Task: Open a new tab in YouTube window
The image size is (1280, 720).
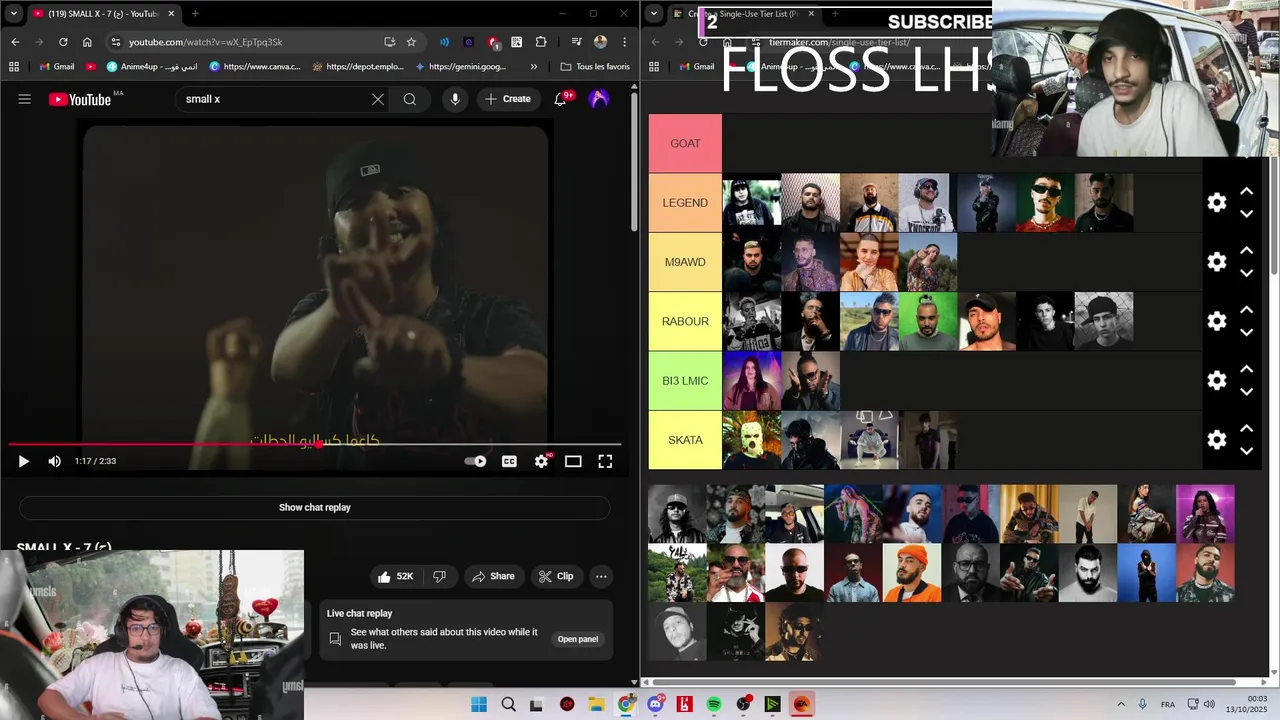Action: 195,14
